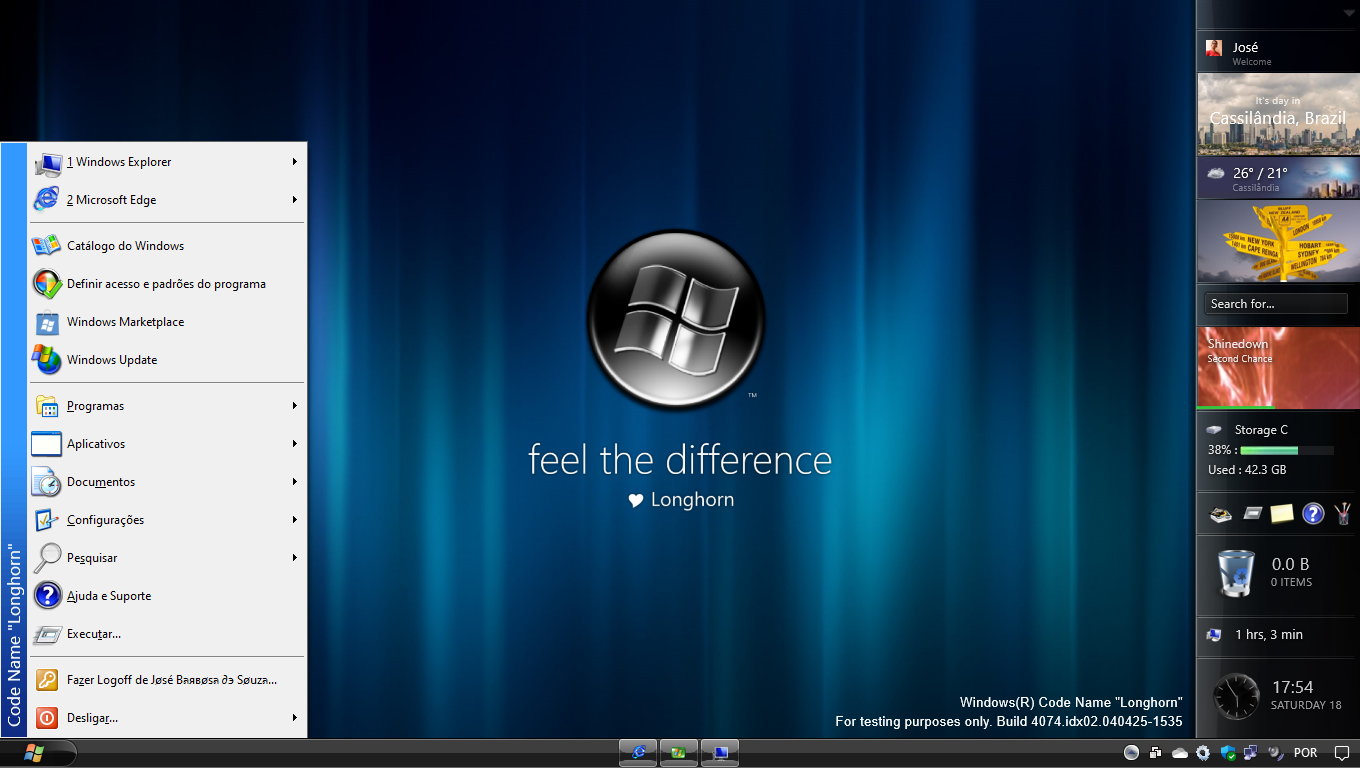Click the OneDrive cloud tray icon
The height and width of the screenshot is (768, 1360).
click(x=1179, y=753)
